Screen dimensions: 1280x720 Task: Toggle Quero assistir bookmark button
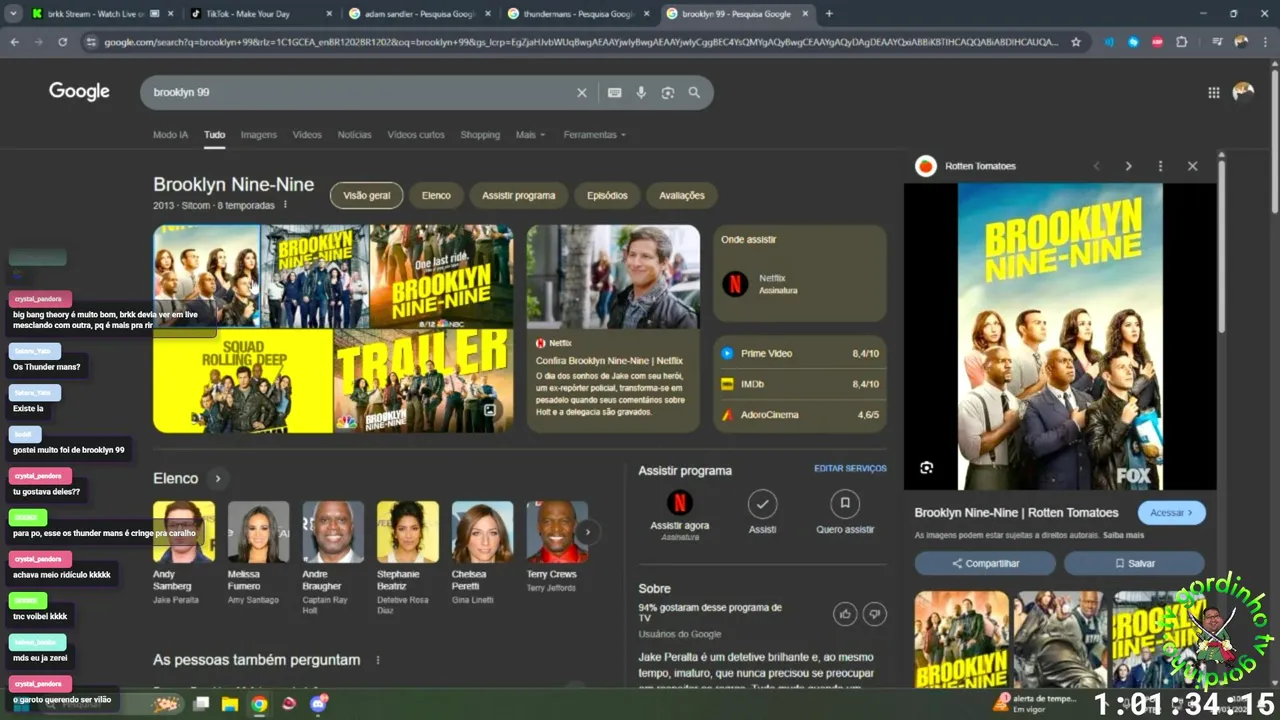(845, 503)
